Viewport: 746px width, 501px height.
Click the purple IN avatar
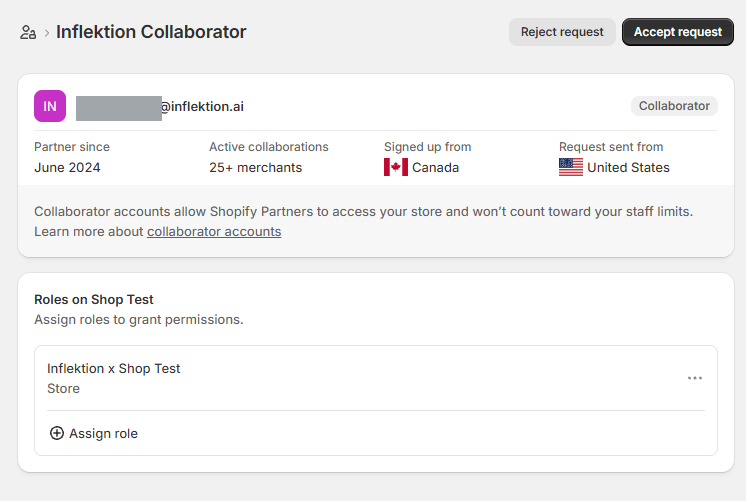pyautogui.click(x=50, y=106)
